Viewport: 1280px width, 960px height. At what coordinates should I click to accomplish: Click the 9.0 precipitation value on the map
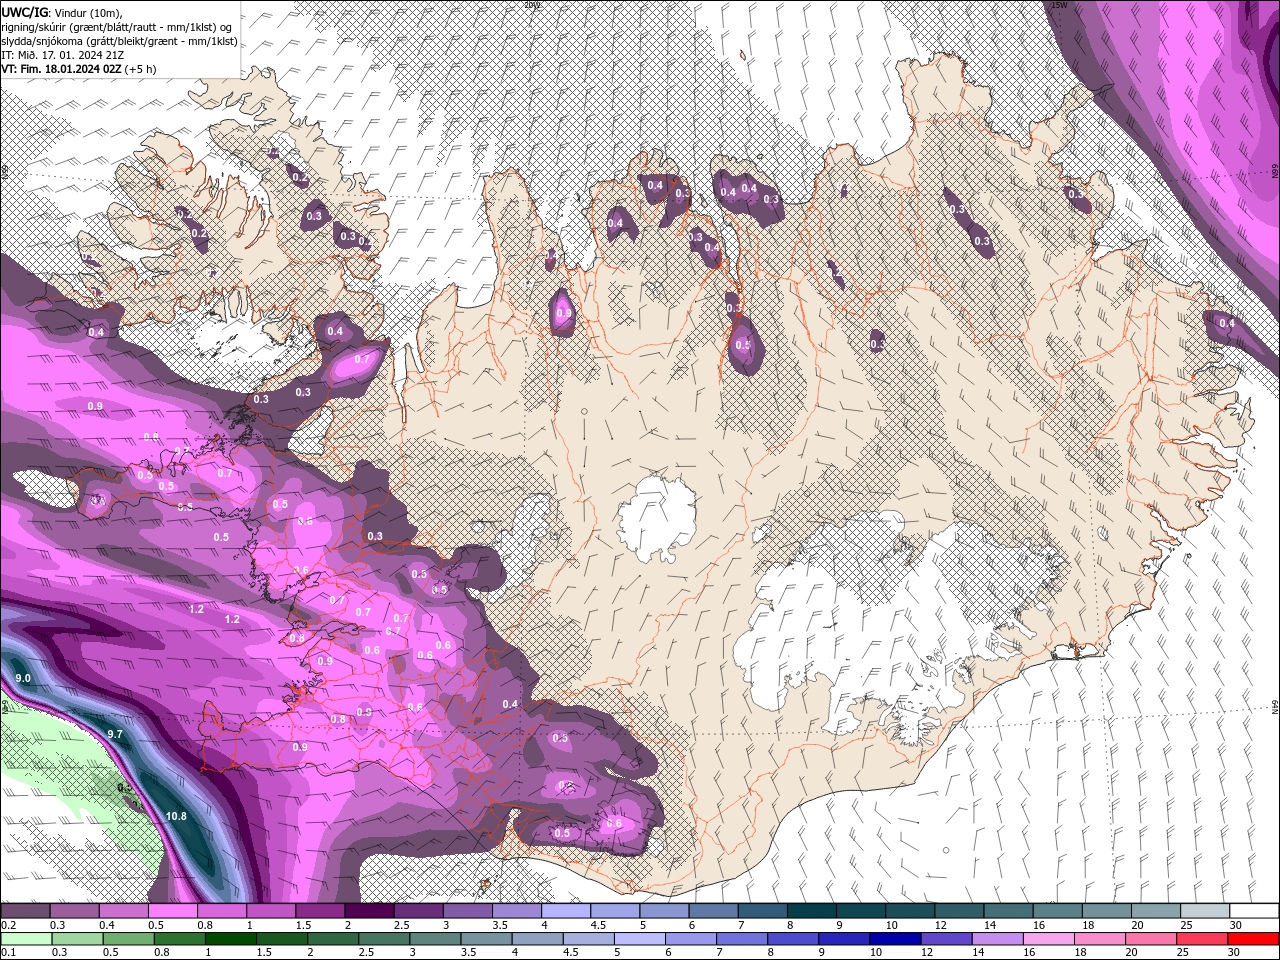24,678
